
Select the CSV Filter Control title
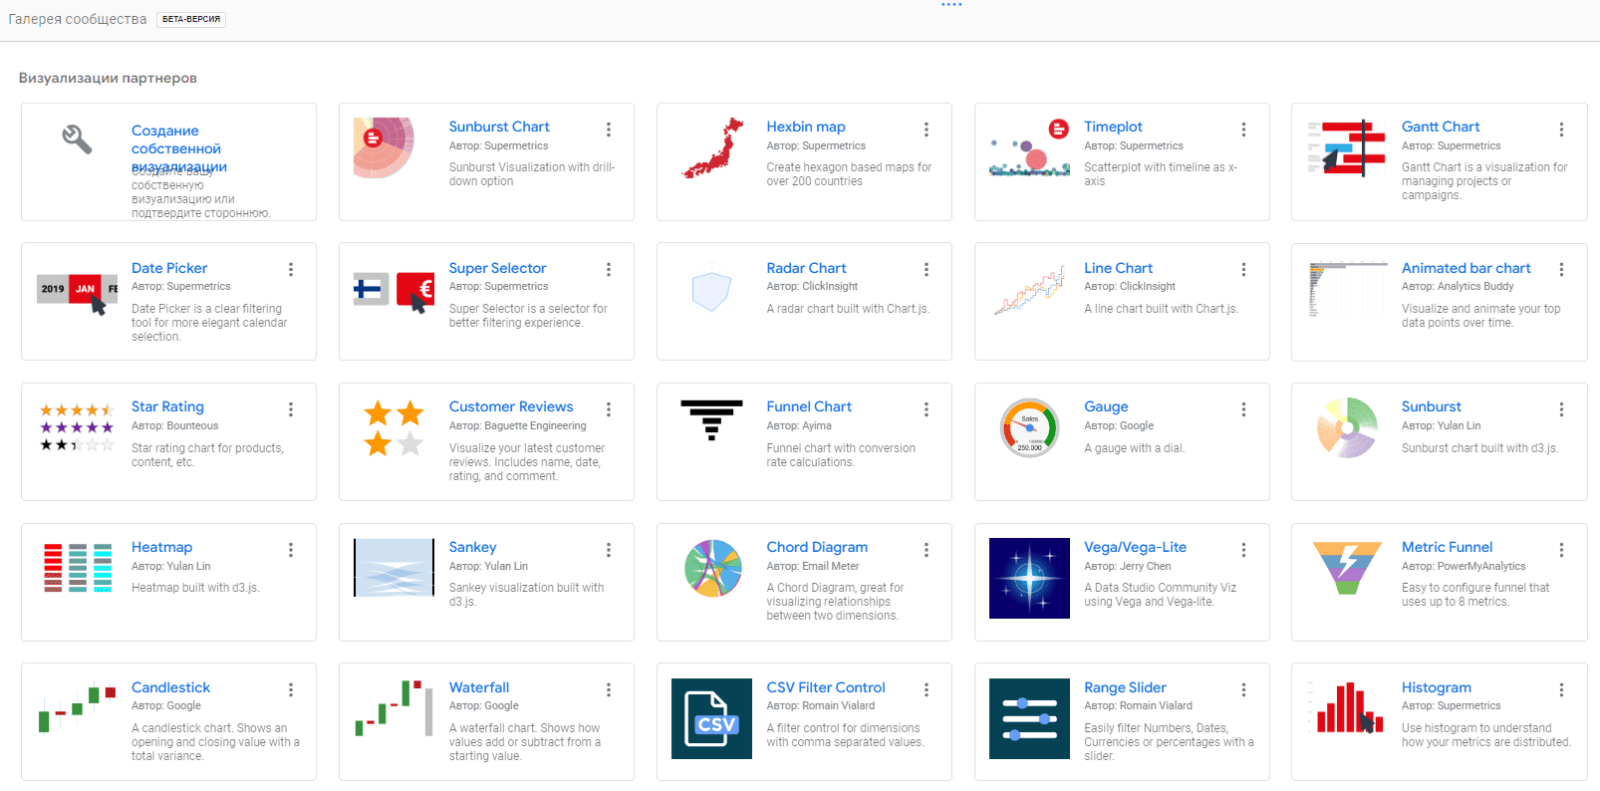[x=826, y=688]
